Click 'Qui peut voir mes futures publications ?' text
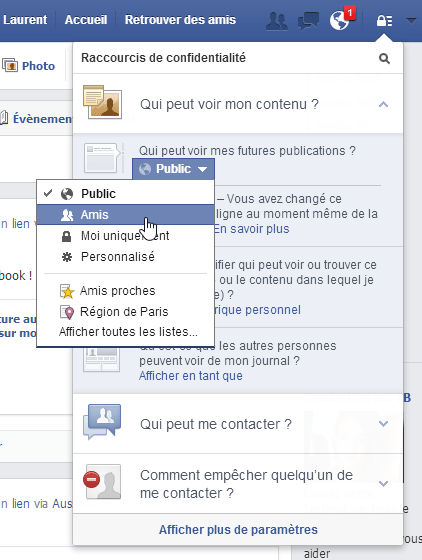422x560 pixels. (x=247, y=151)
